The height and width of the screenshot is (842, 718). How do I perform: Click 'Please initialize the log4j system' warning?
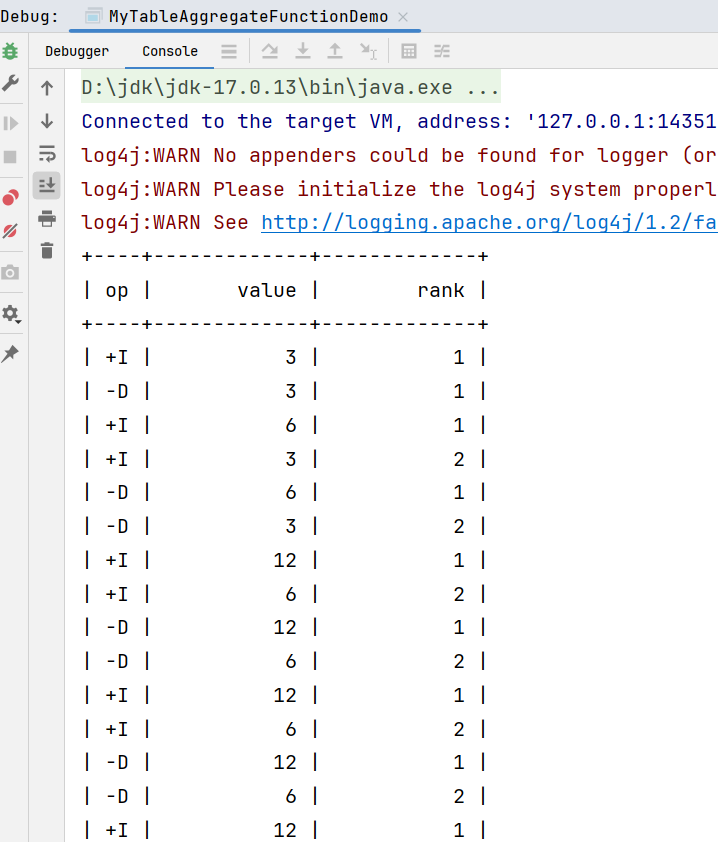tap(400, 190)
